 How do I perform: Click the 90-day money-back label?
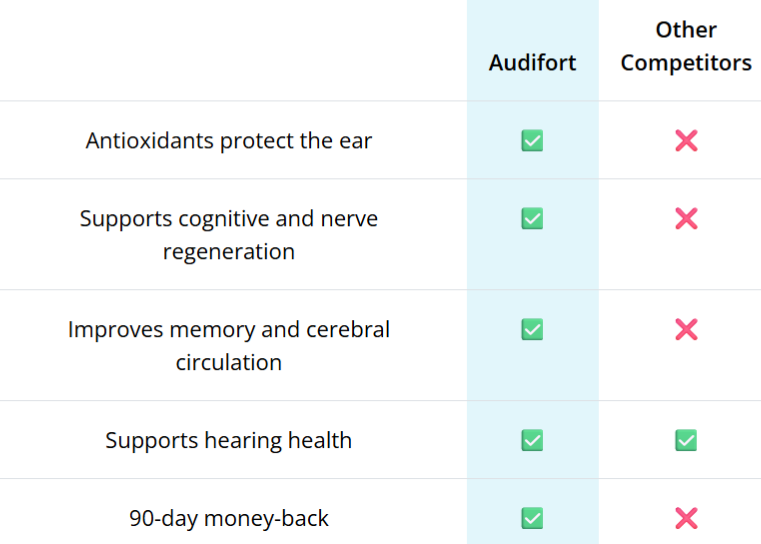[229, 518]
